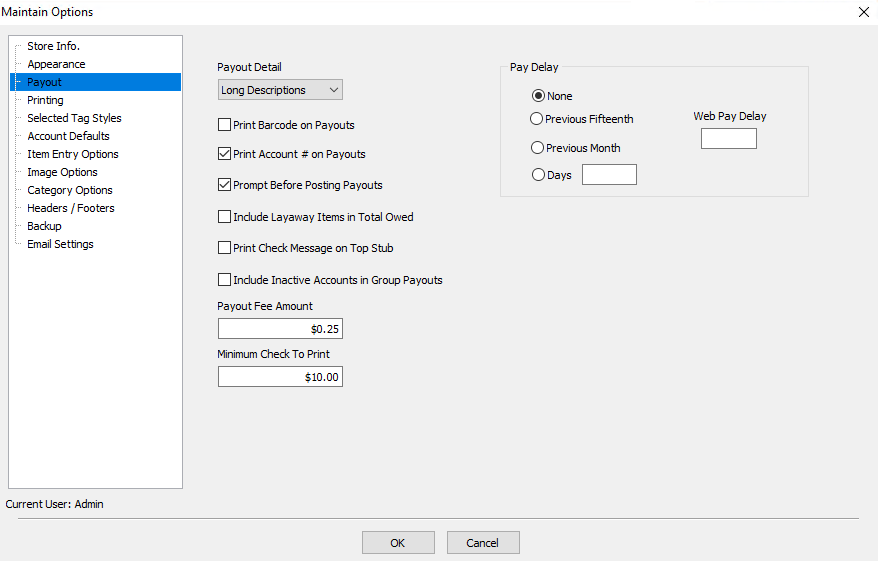Close the Maintain Options window
The height and width of the screenshot is (561, 878).
click(x=863, y=12)
